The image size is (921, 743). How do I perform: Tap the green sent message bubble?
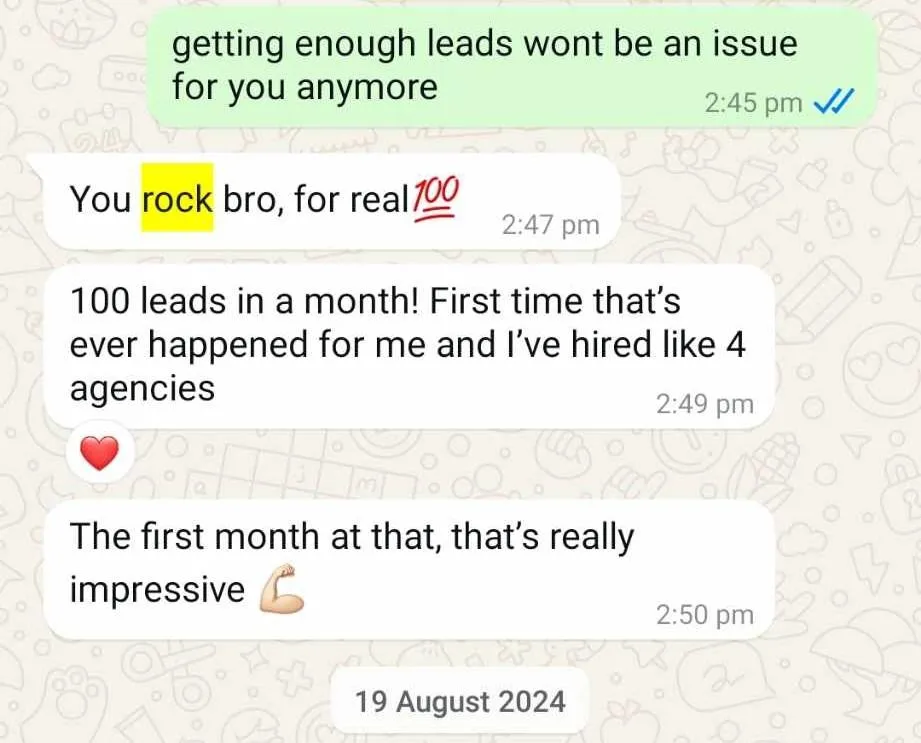pos(510,68)
